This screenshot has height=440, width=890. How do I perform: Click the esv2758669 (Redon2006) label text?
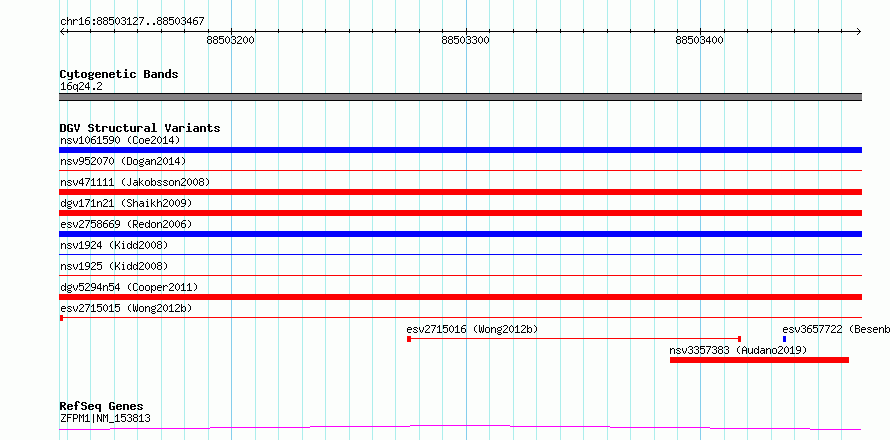tap(126, 224)
